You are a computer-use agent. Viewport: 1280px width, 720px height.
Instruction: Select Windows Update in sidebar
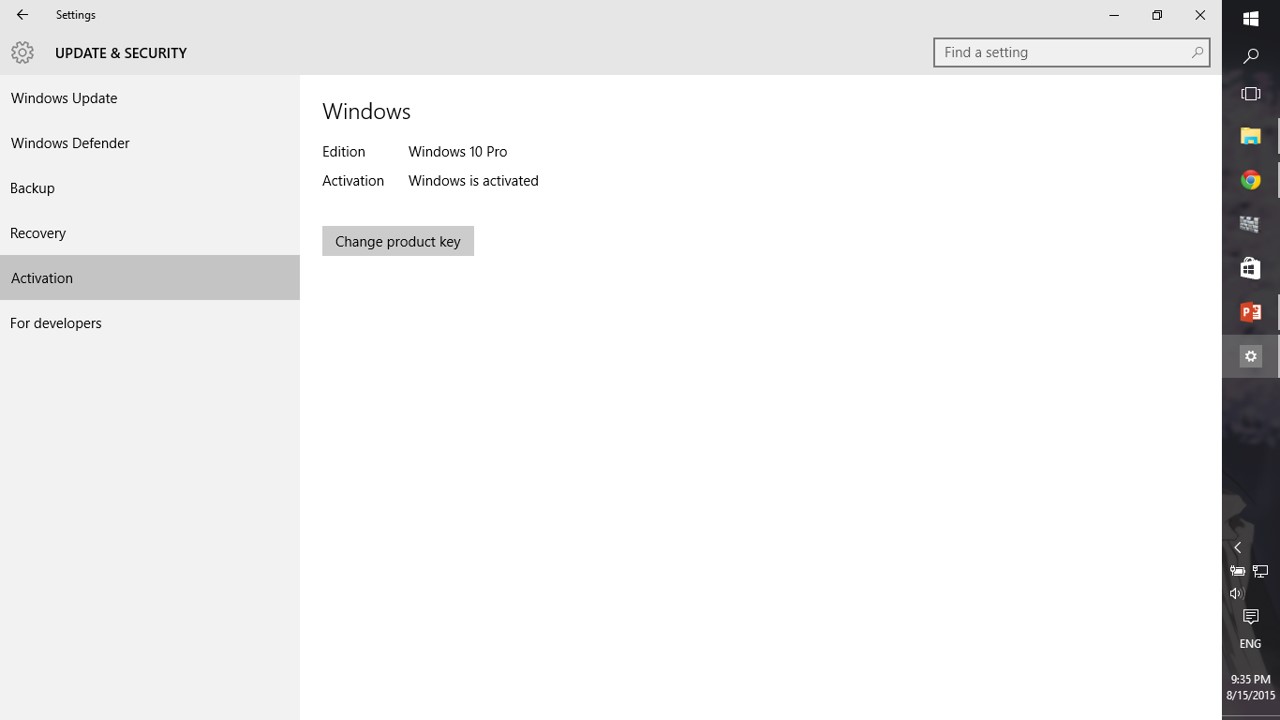[x=64, y=98]
